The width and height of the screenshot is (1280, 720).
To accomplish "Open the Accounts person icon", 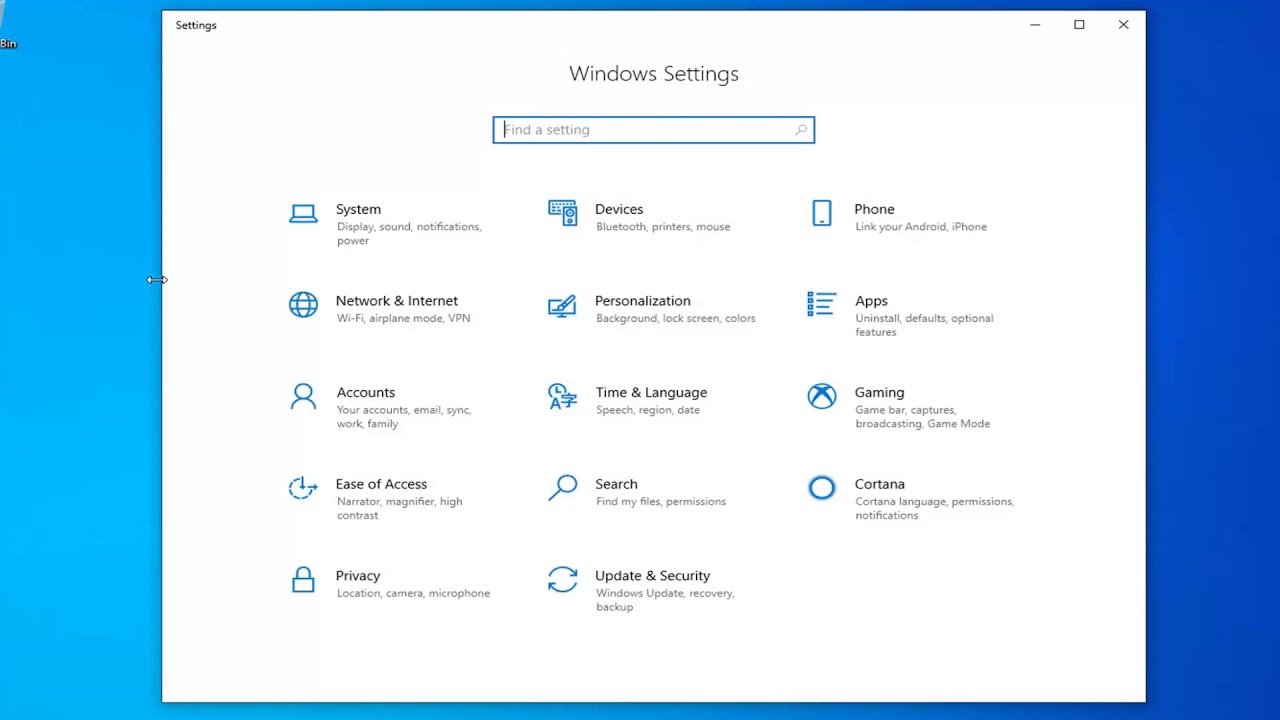I will 303,397.
